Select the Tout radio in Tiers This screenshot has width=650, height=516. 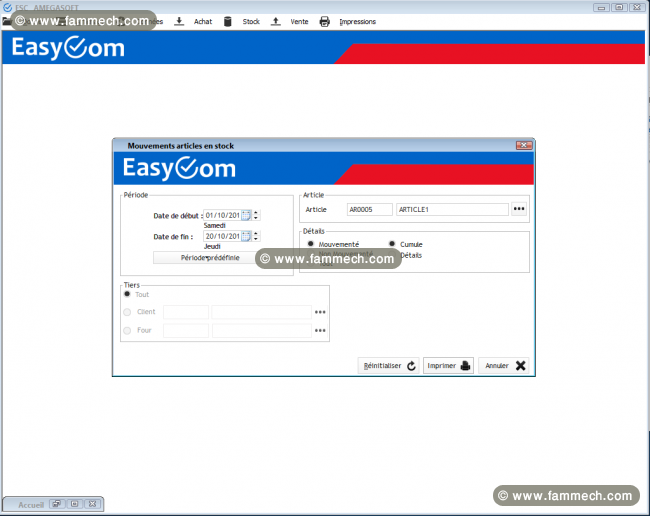[127, 294]
